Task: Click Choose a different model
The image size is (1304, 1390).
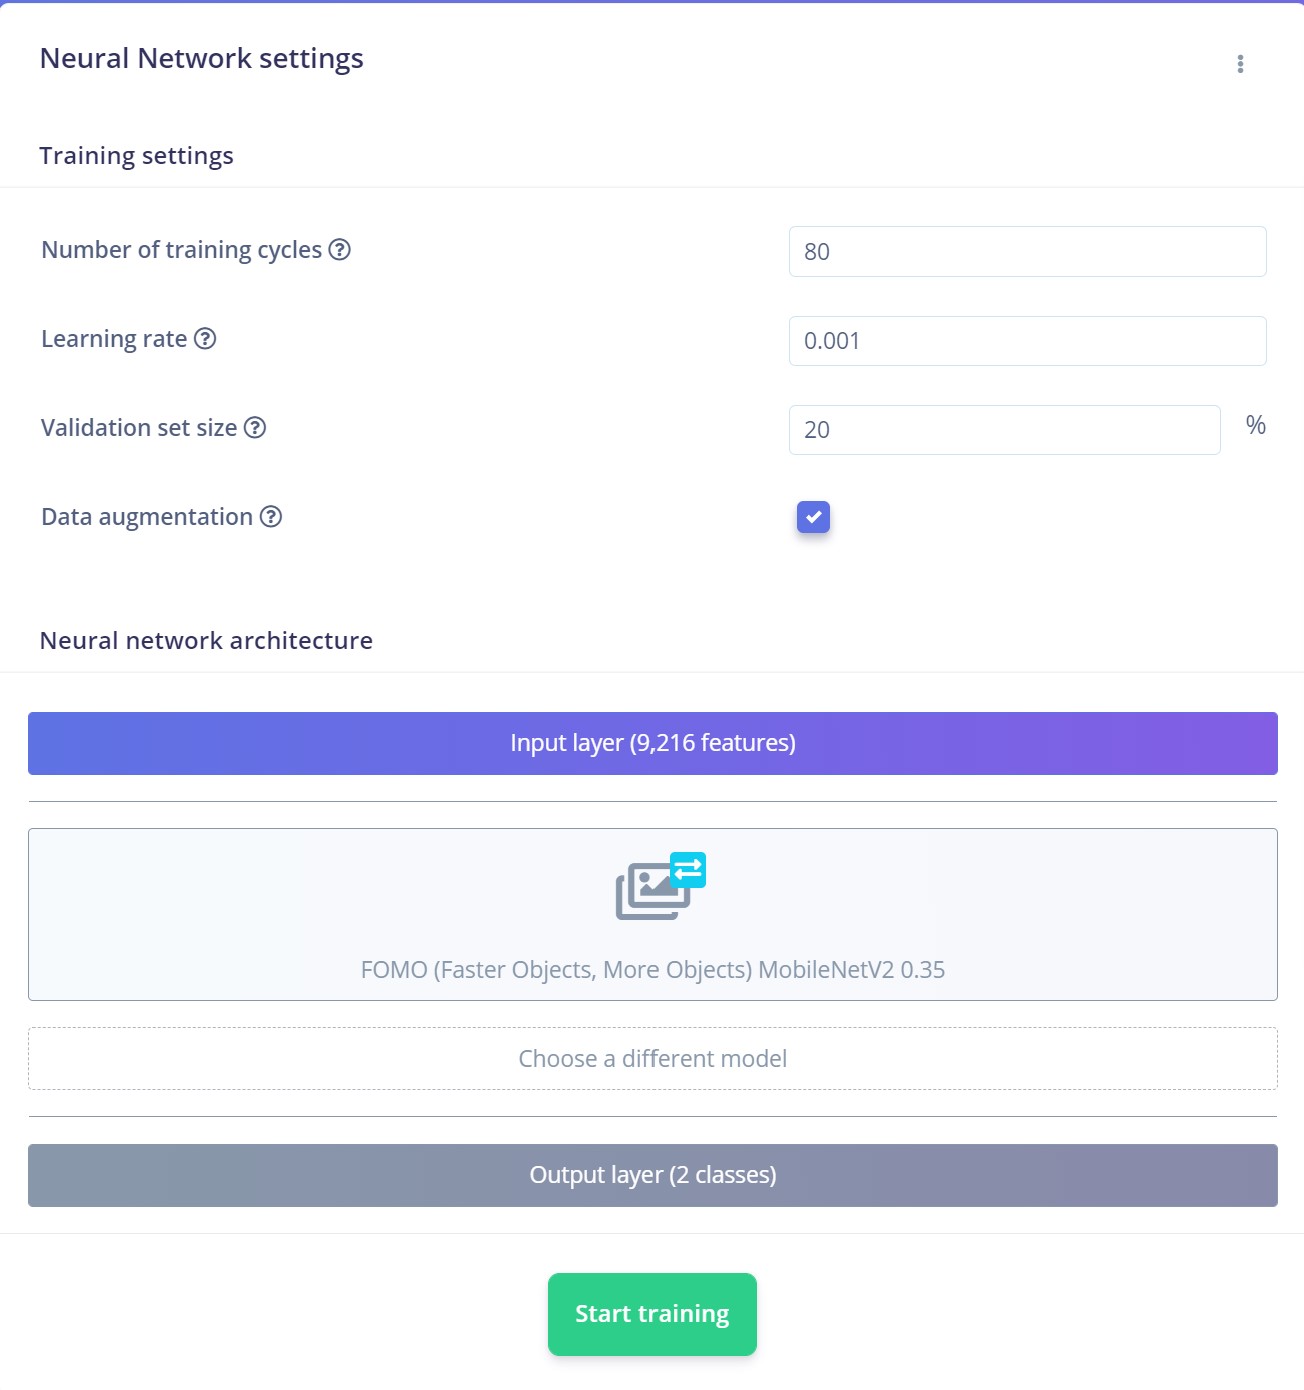Action: pyautogui.click(x=653, y=1059)
